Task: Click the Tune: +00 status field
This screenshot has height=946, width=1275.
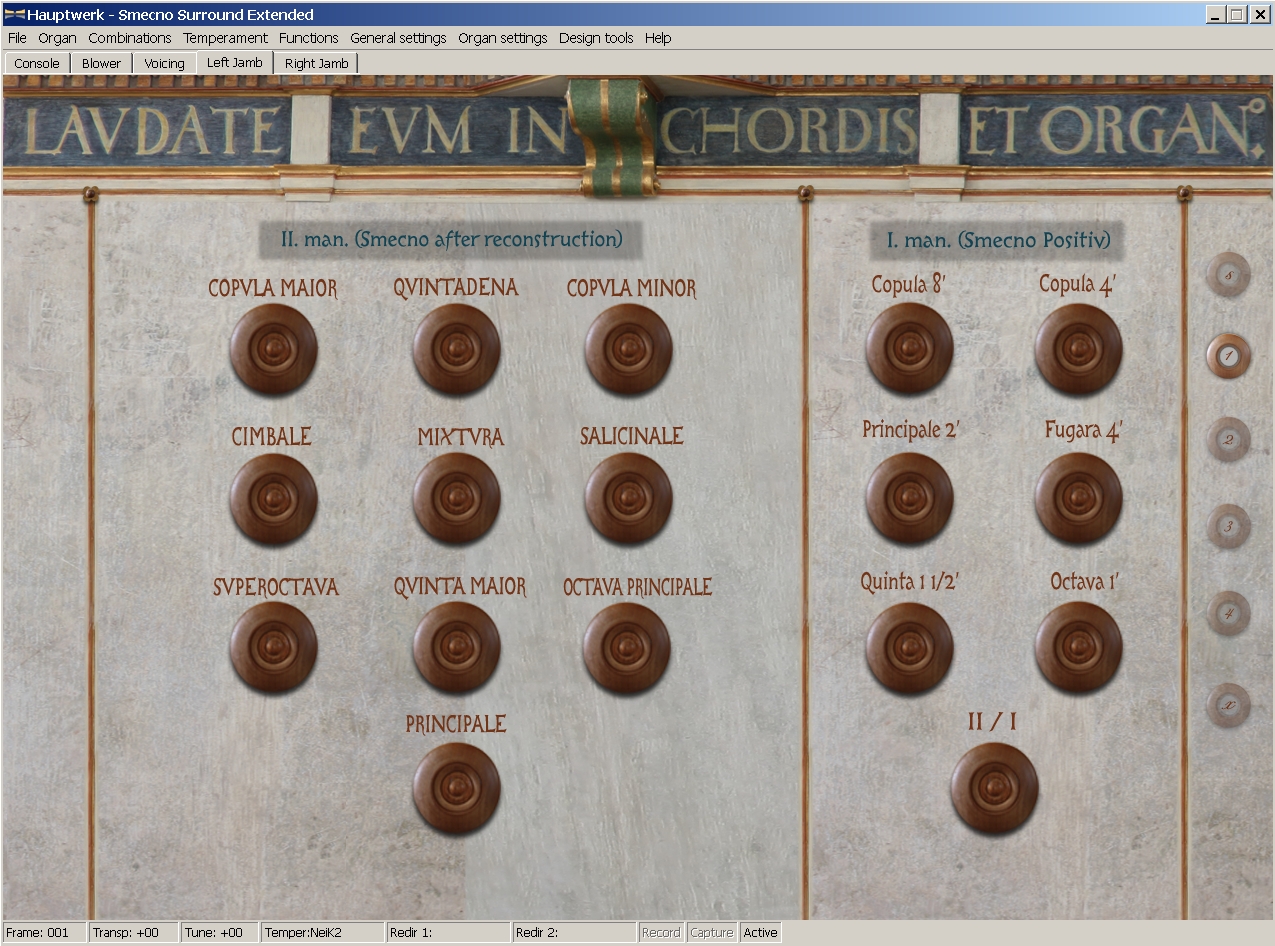Action: tap(220, 932)
